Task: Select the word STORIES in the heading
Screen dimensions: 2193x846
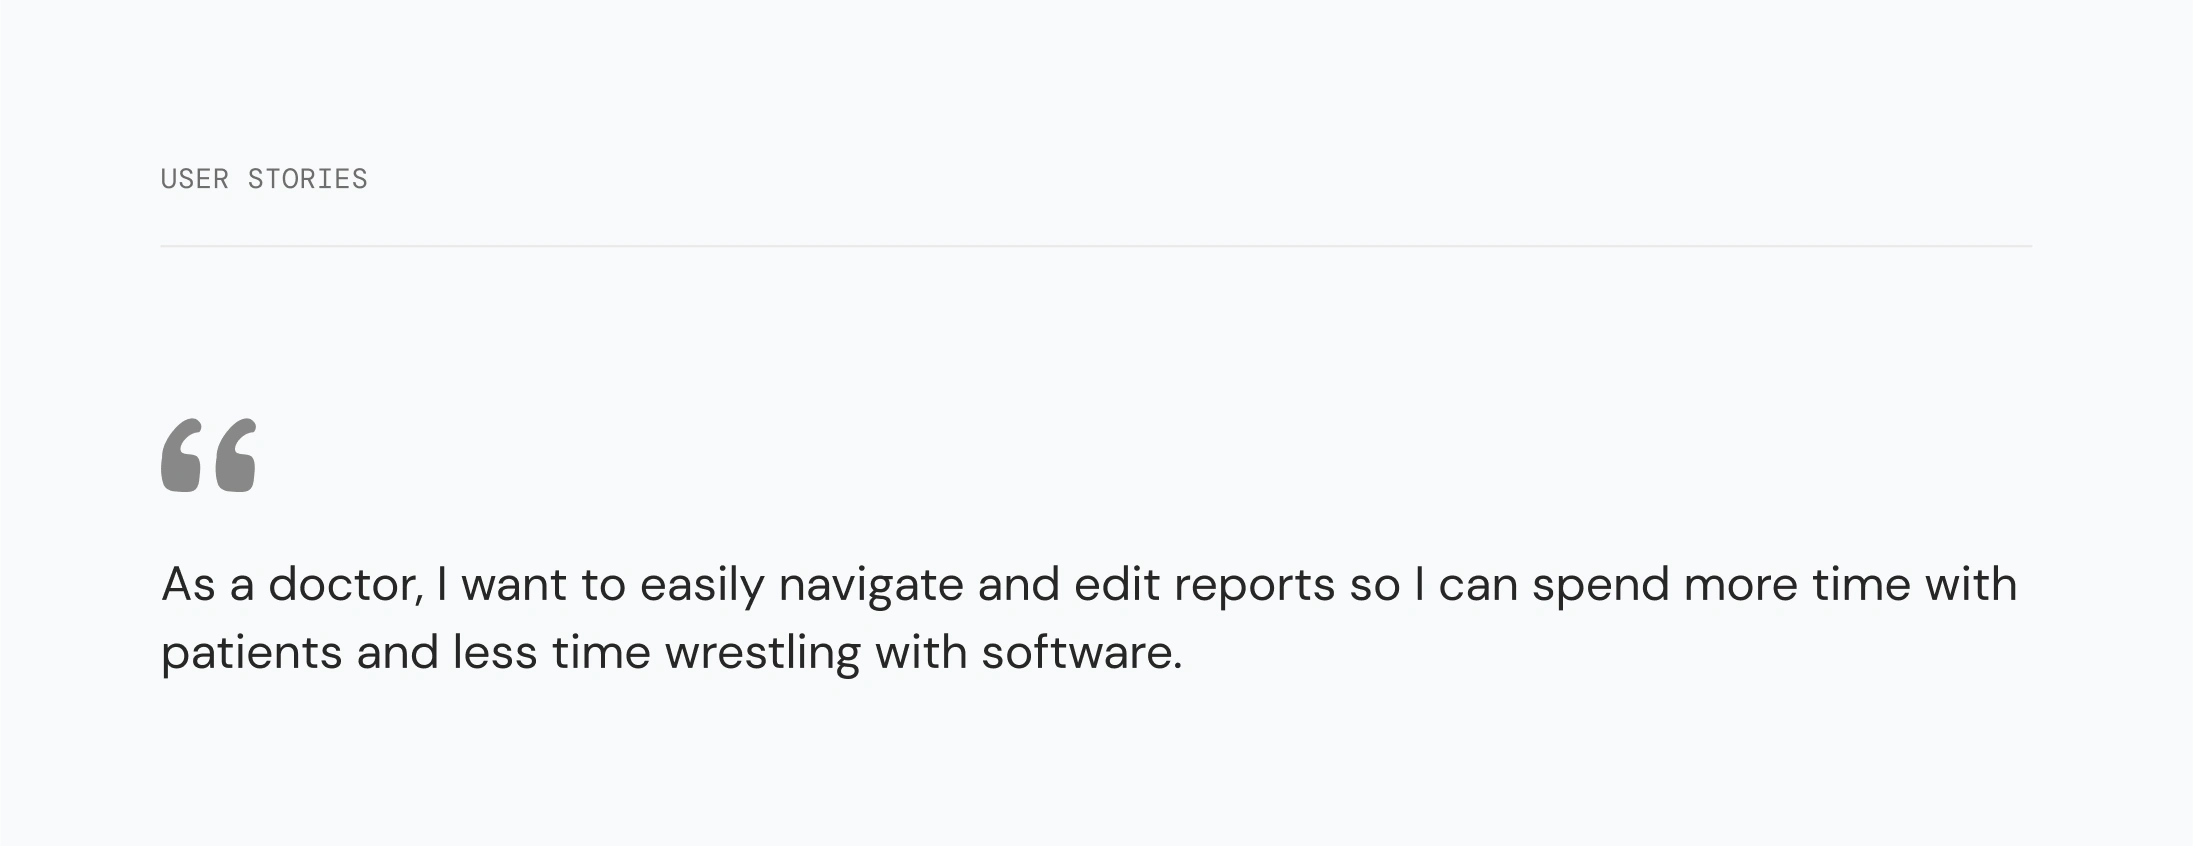Action: pyautogui.click(x=308, y=179)
